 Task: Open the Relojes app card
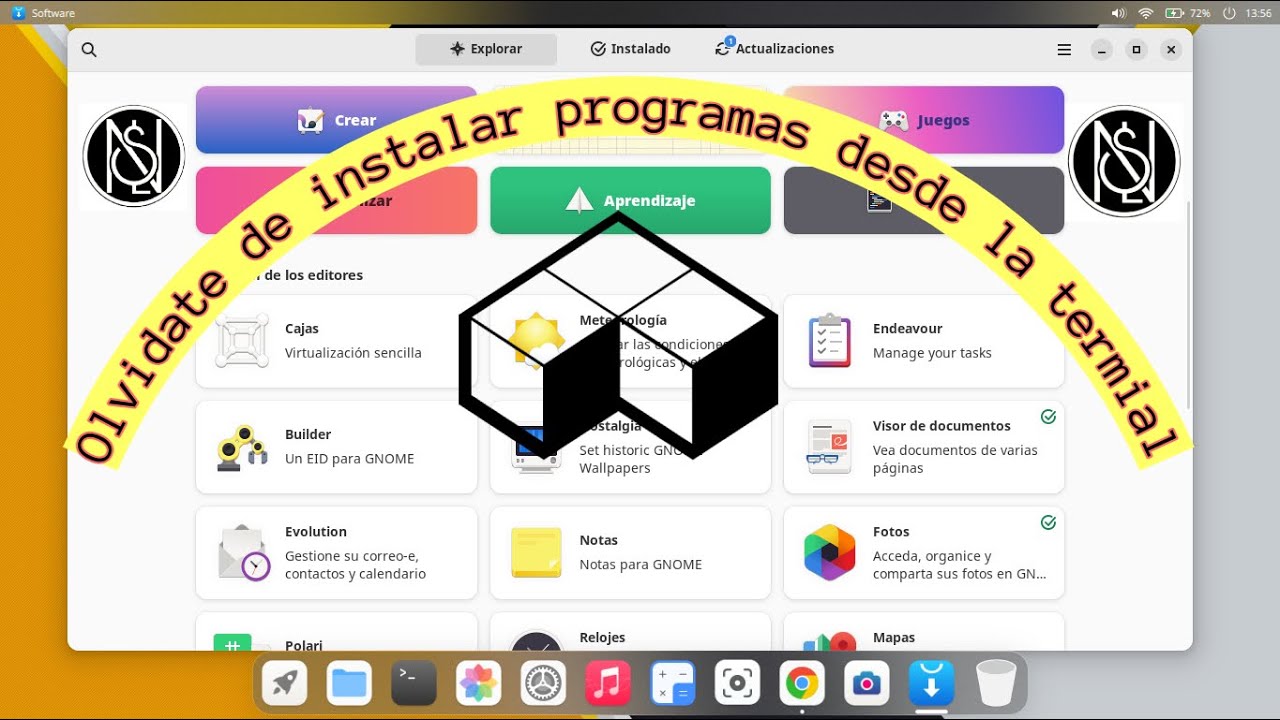click(630, 632)
